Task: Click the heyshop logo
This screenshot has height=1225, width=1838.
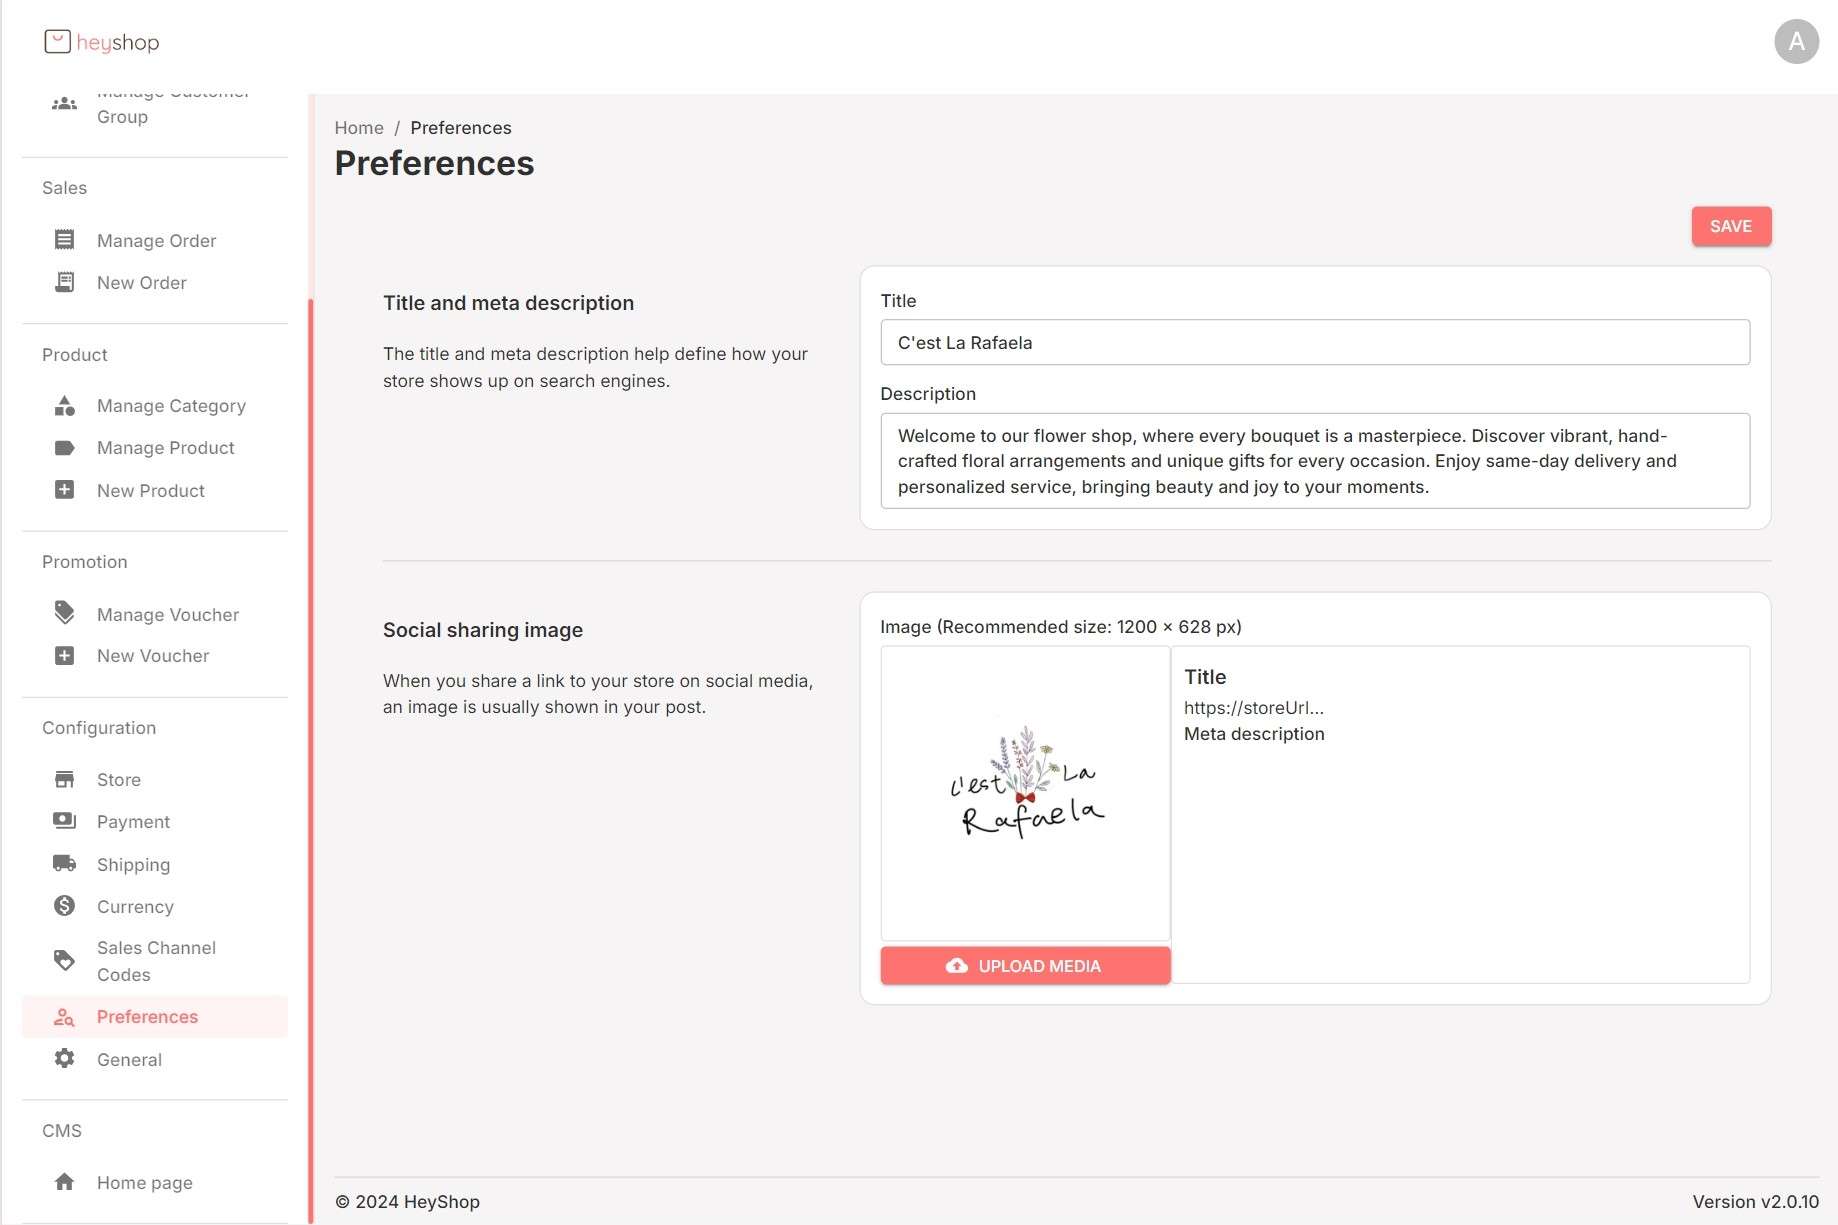Action: pos(102,42)
